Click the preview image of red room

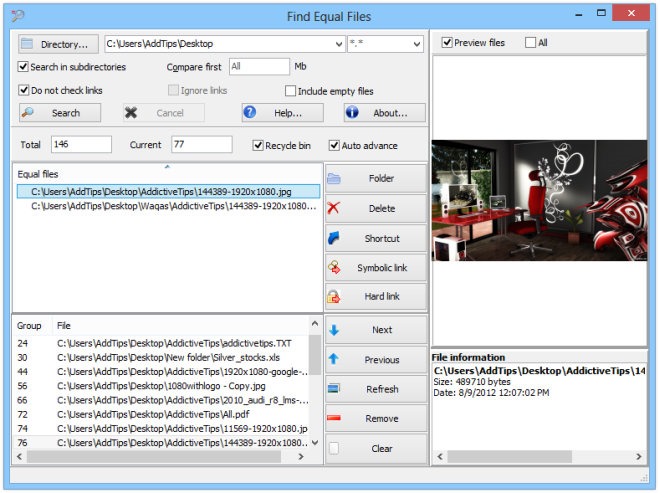539,200
